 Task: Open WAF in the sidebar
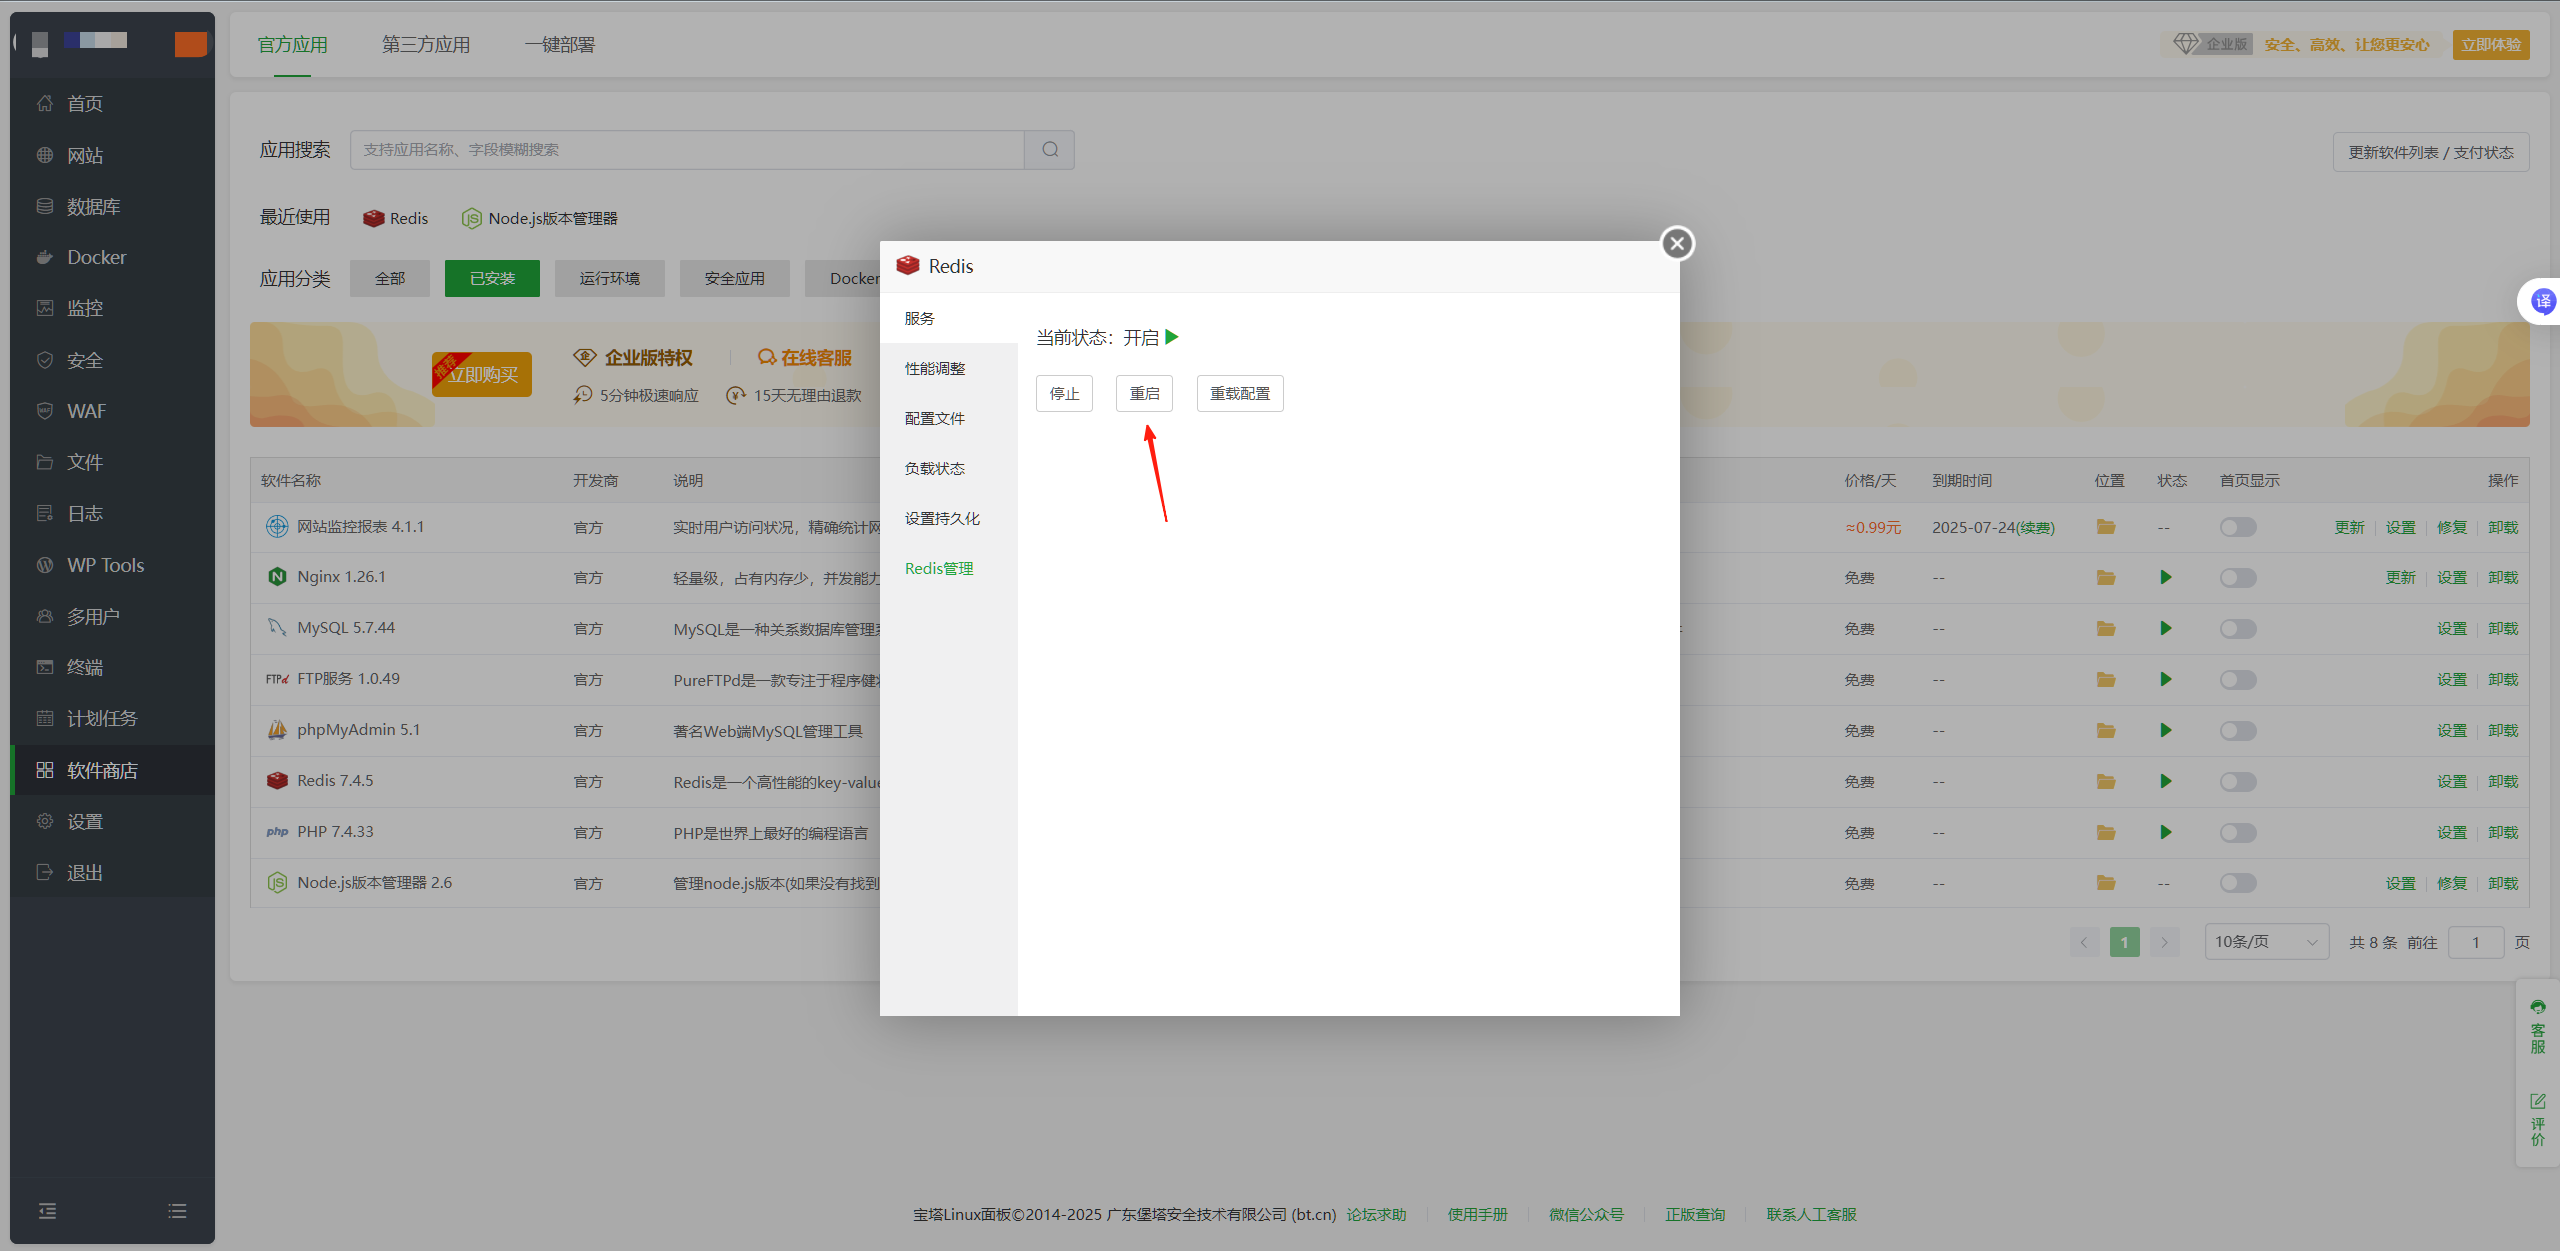coord(112,411)
